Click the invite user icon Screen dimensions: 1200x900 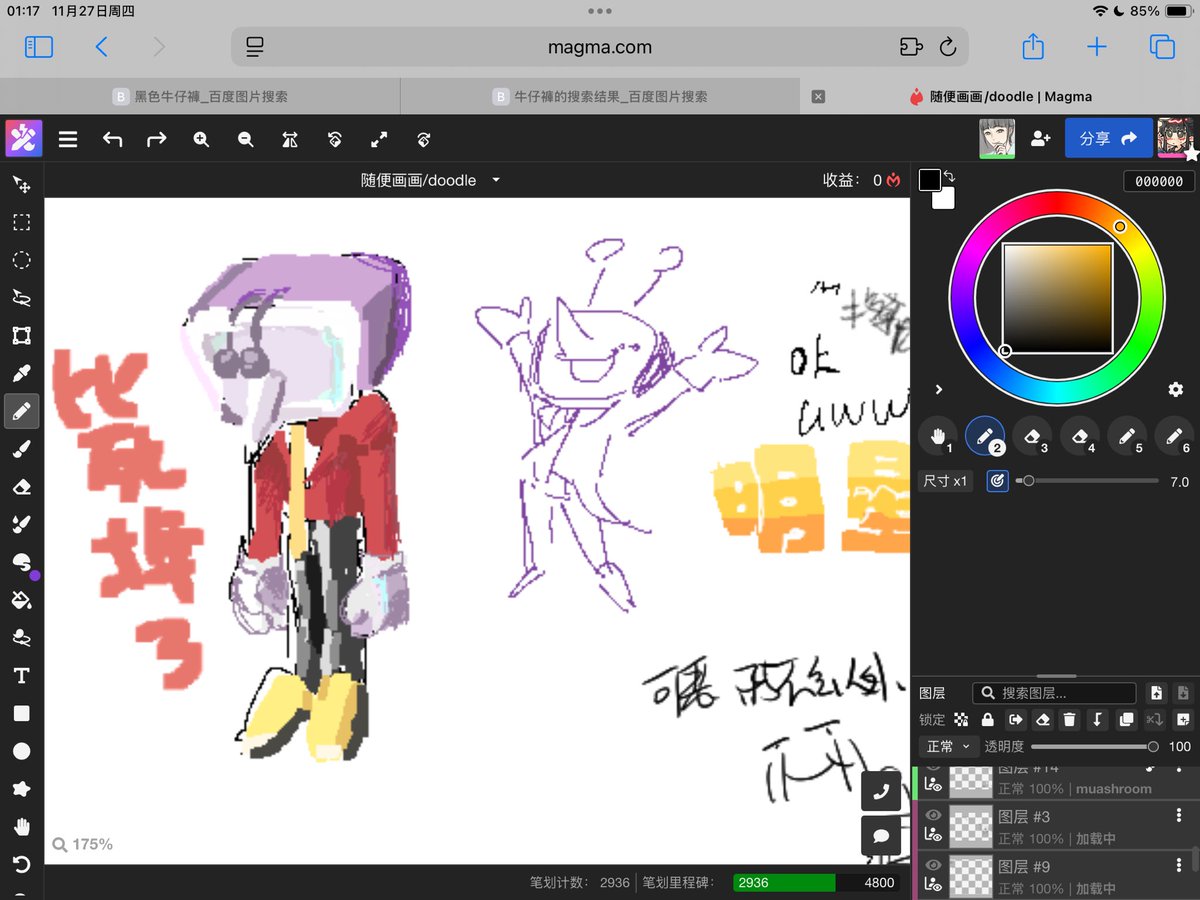tap(1040, 139)
